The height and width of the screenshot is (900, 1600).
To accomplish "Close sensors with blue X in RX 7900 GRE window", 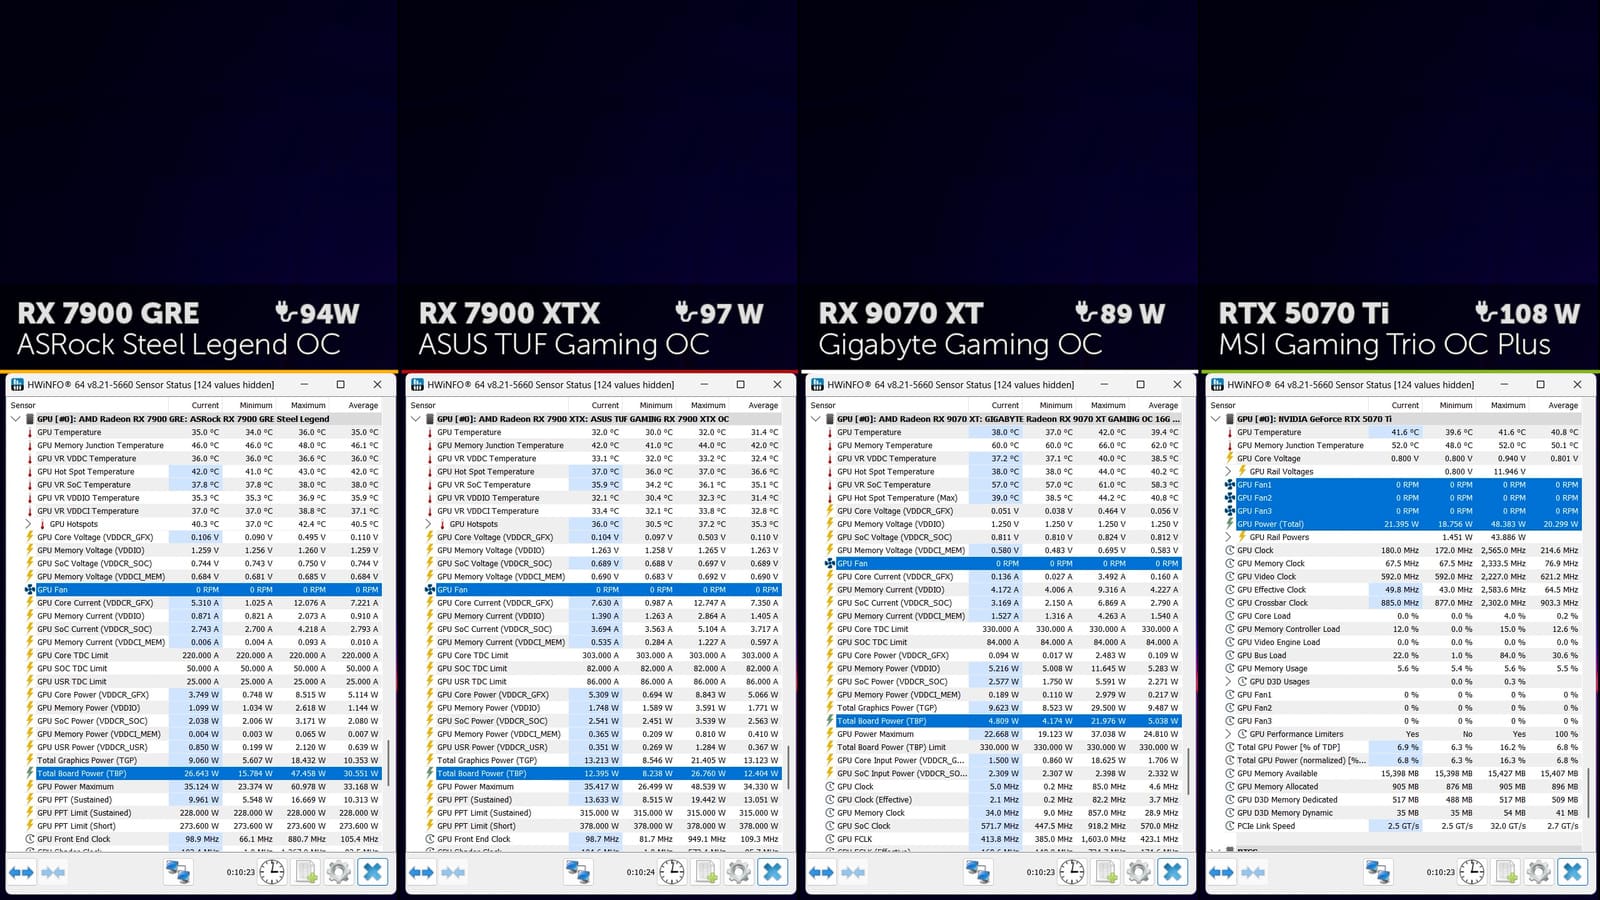I will coord(372,872).
